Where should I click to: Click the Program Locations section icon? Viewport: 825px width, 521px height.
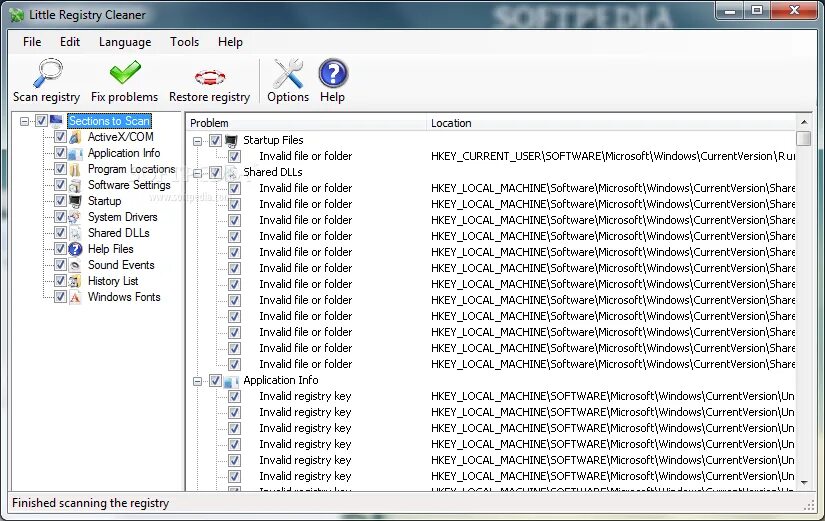75,169
